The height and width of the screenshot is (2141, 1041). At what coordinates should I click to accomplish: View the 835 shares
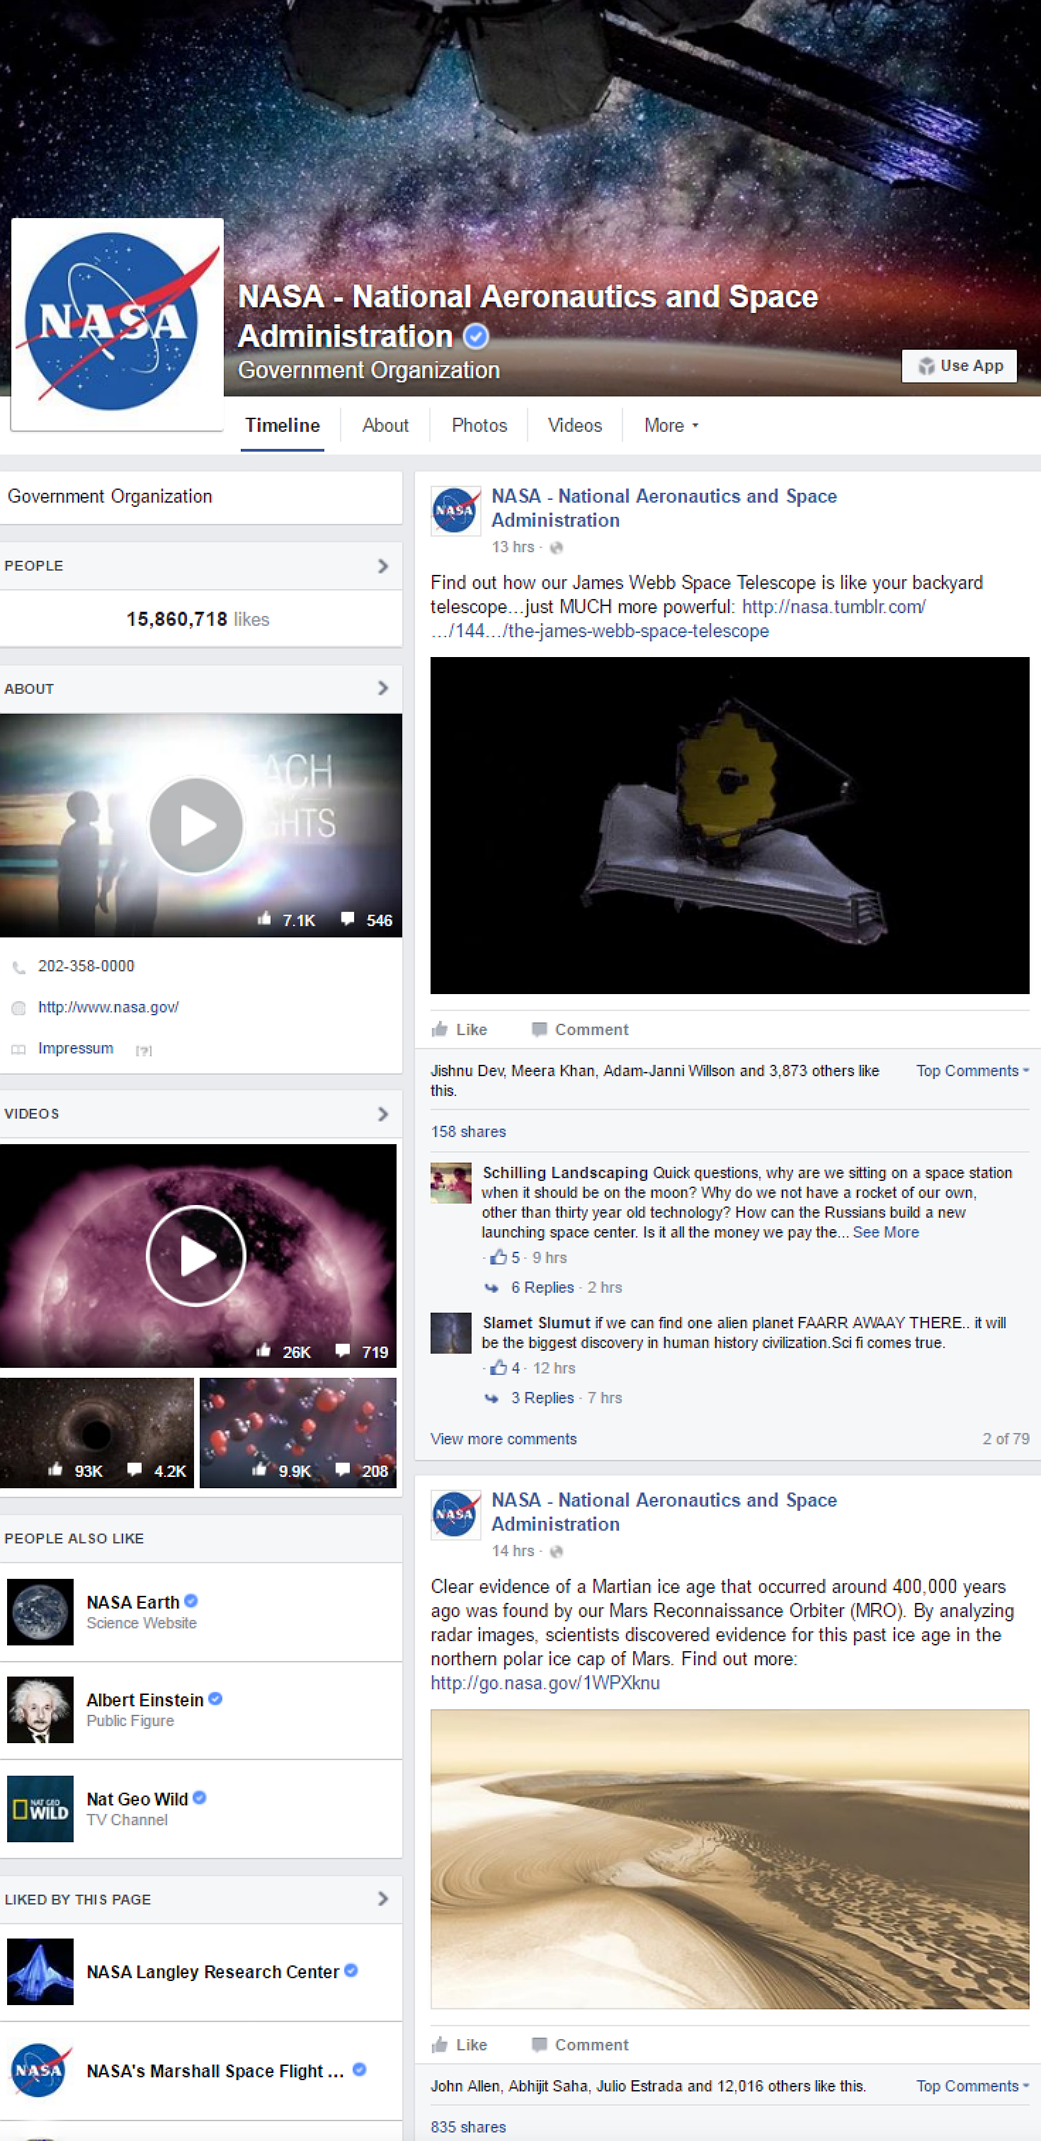click(x=468, y=2127)
